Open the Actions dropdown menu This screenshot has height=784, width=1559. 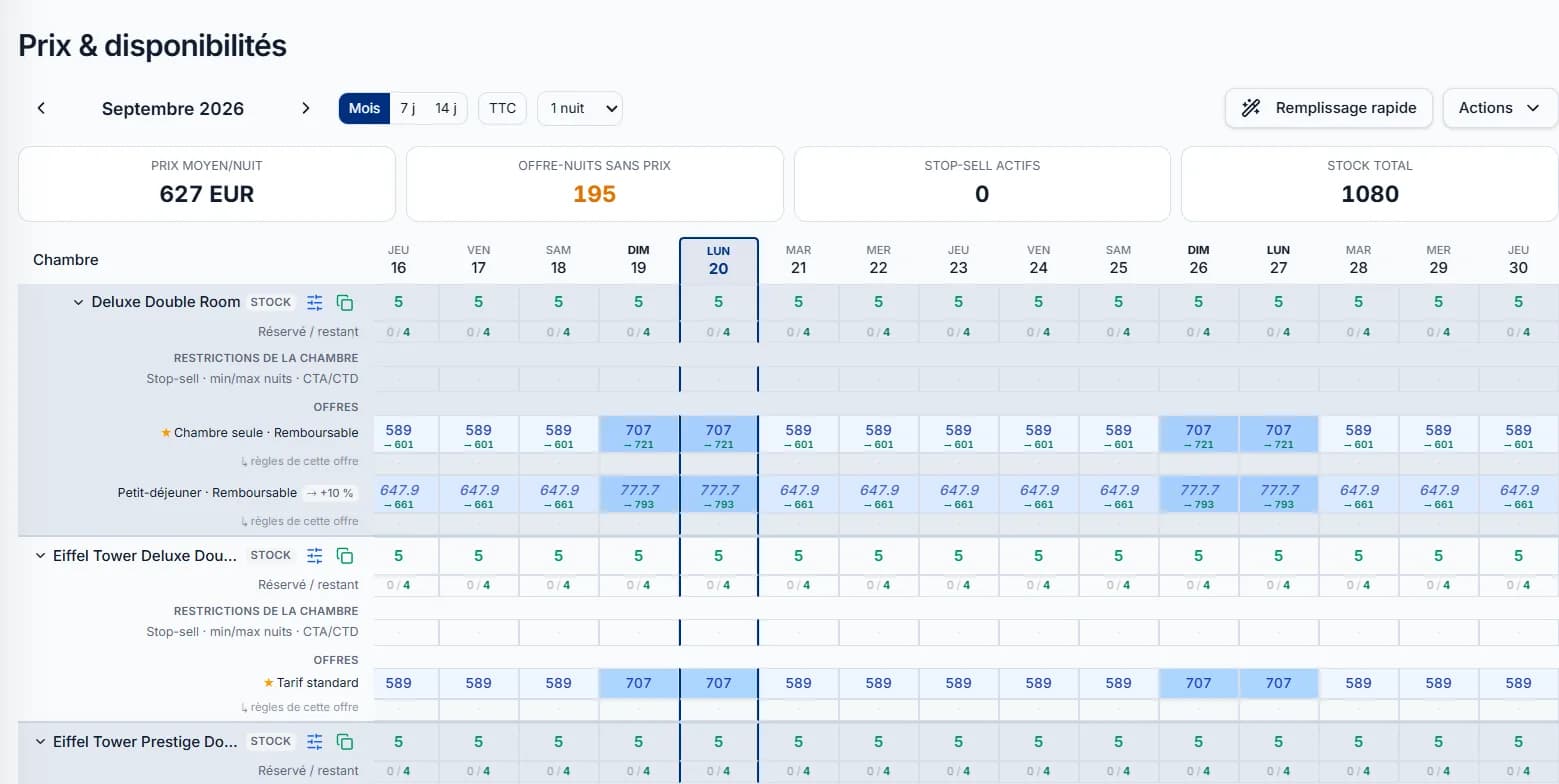[1500, 108]
